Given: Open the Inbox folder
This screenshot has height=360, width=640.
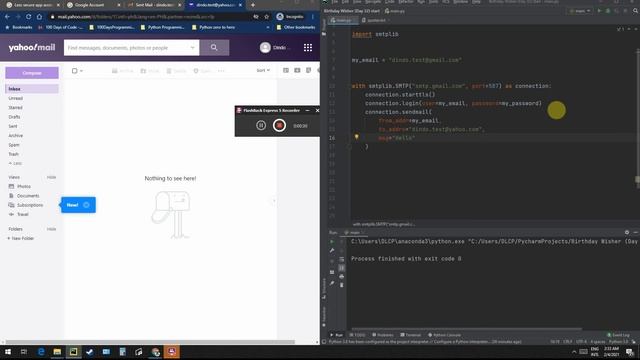Looking at the screenshot, I should point(32,89).
